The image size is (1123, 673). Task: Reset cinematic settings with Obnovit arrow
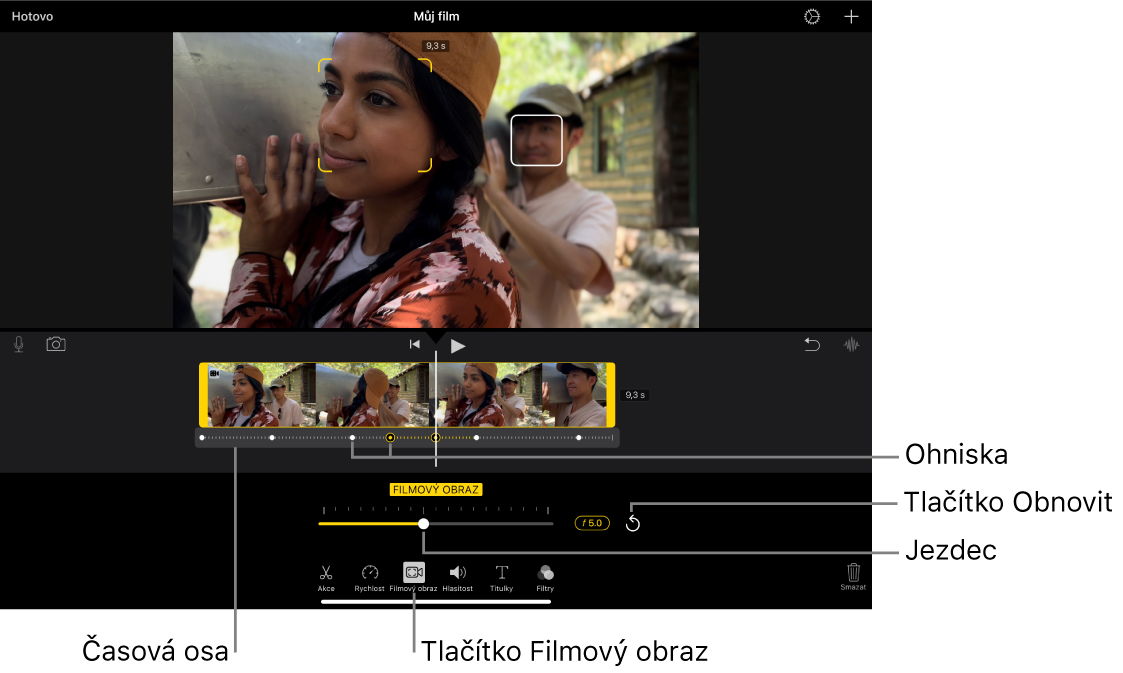(632, 523)
